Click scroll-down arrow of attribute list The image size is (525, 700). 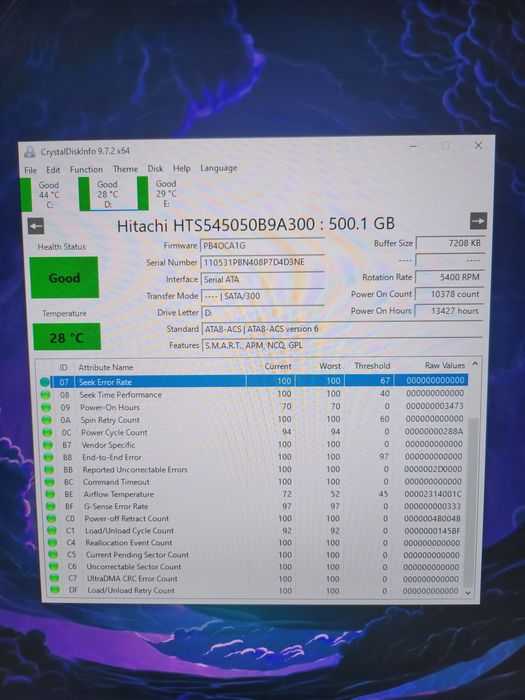click(x=468, y=592)
